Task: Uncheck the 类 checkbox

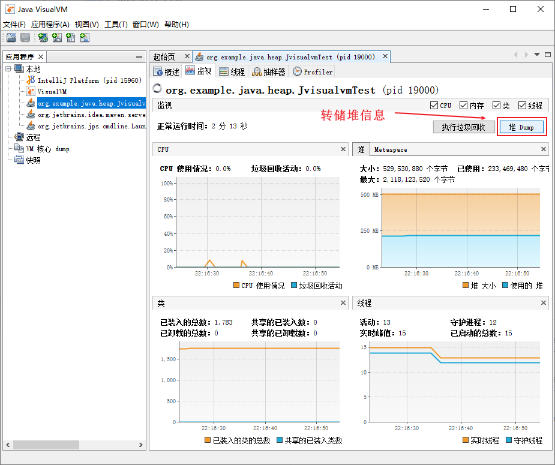Action: click(497, 105)
